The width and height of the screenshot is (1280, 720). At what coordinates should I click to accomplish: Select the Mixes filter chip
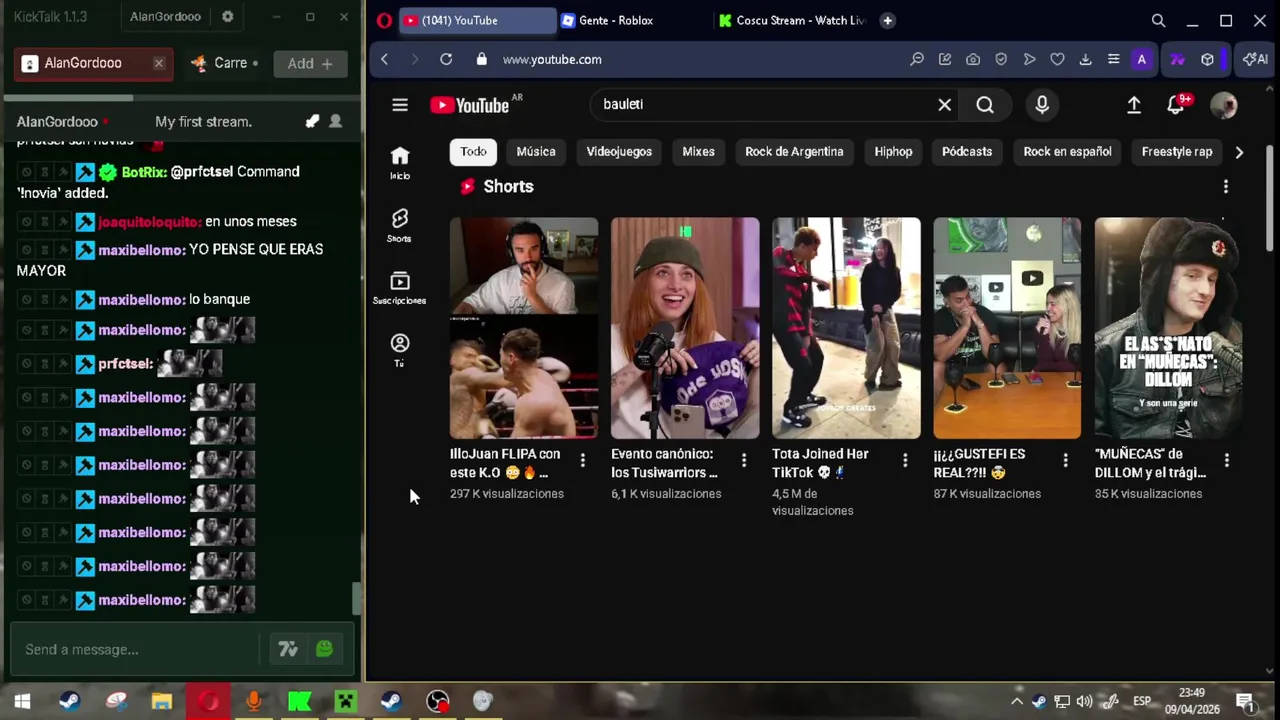(x=698, y=152)
